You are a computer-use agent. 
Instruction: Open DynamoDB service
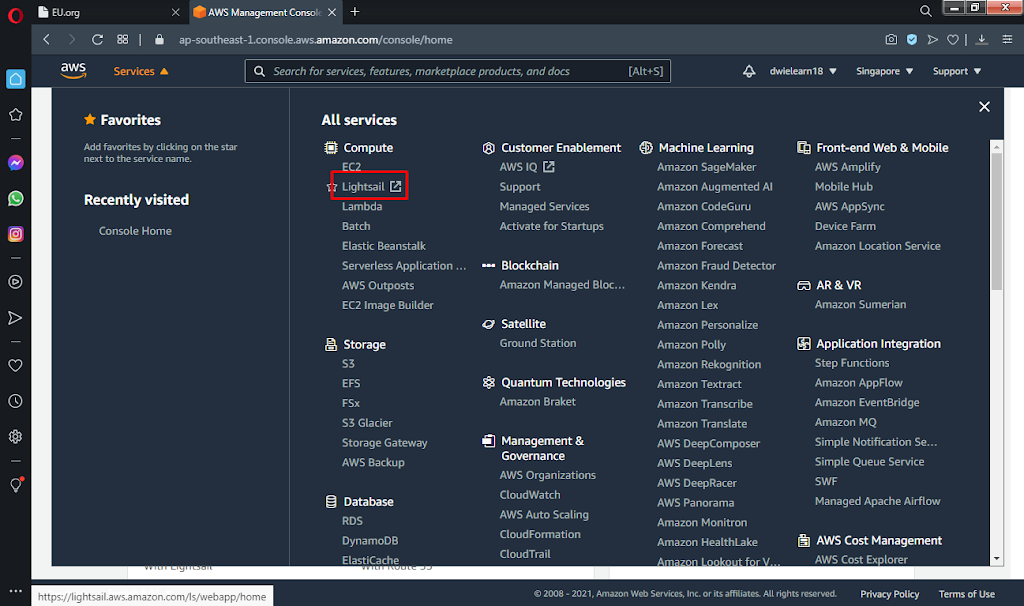point(370,541)
